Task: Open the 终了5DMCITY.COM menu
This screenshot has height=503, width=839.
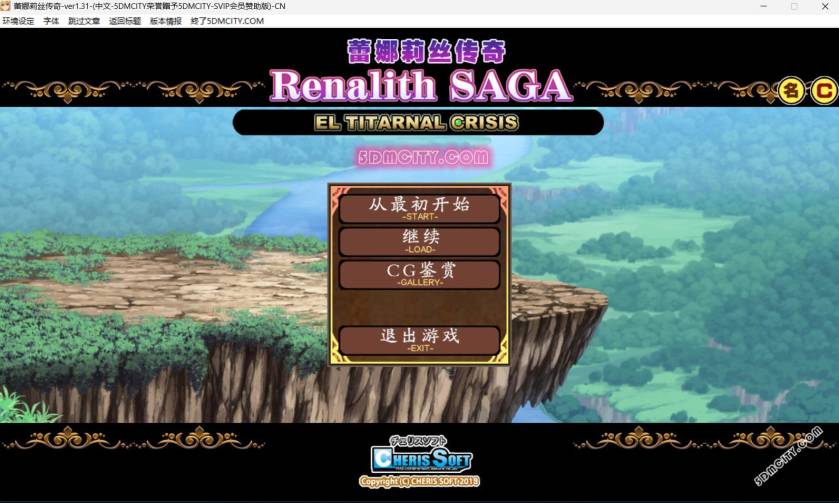Action: point(227,21)
